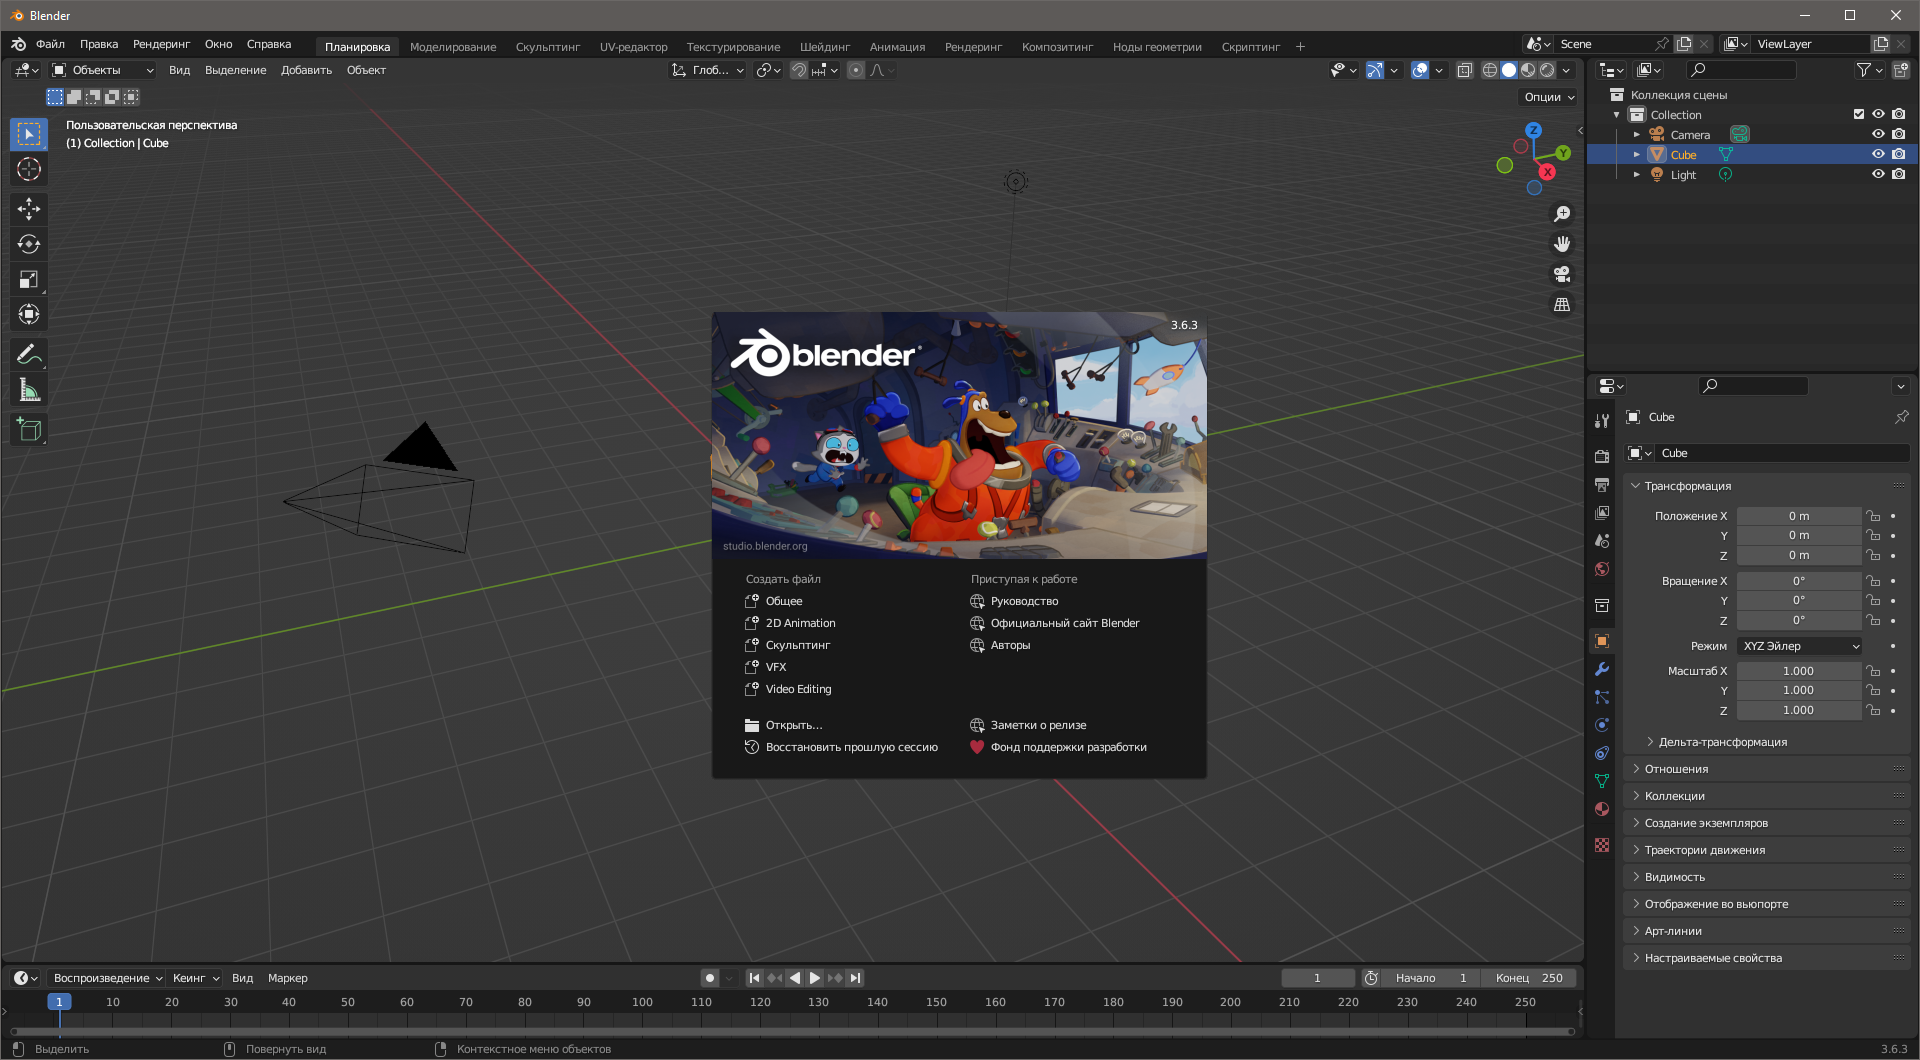Click Масштаб X value field
Image resolution: width=1920 pixels, height=1060 pixels.
point(1799,671)
